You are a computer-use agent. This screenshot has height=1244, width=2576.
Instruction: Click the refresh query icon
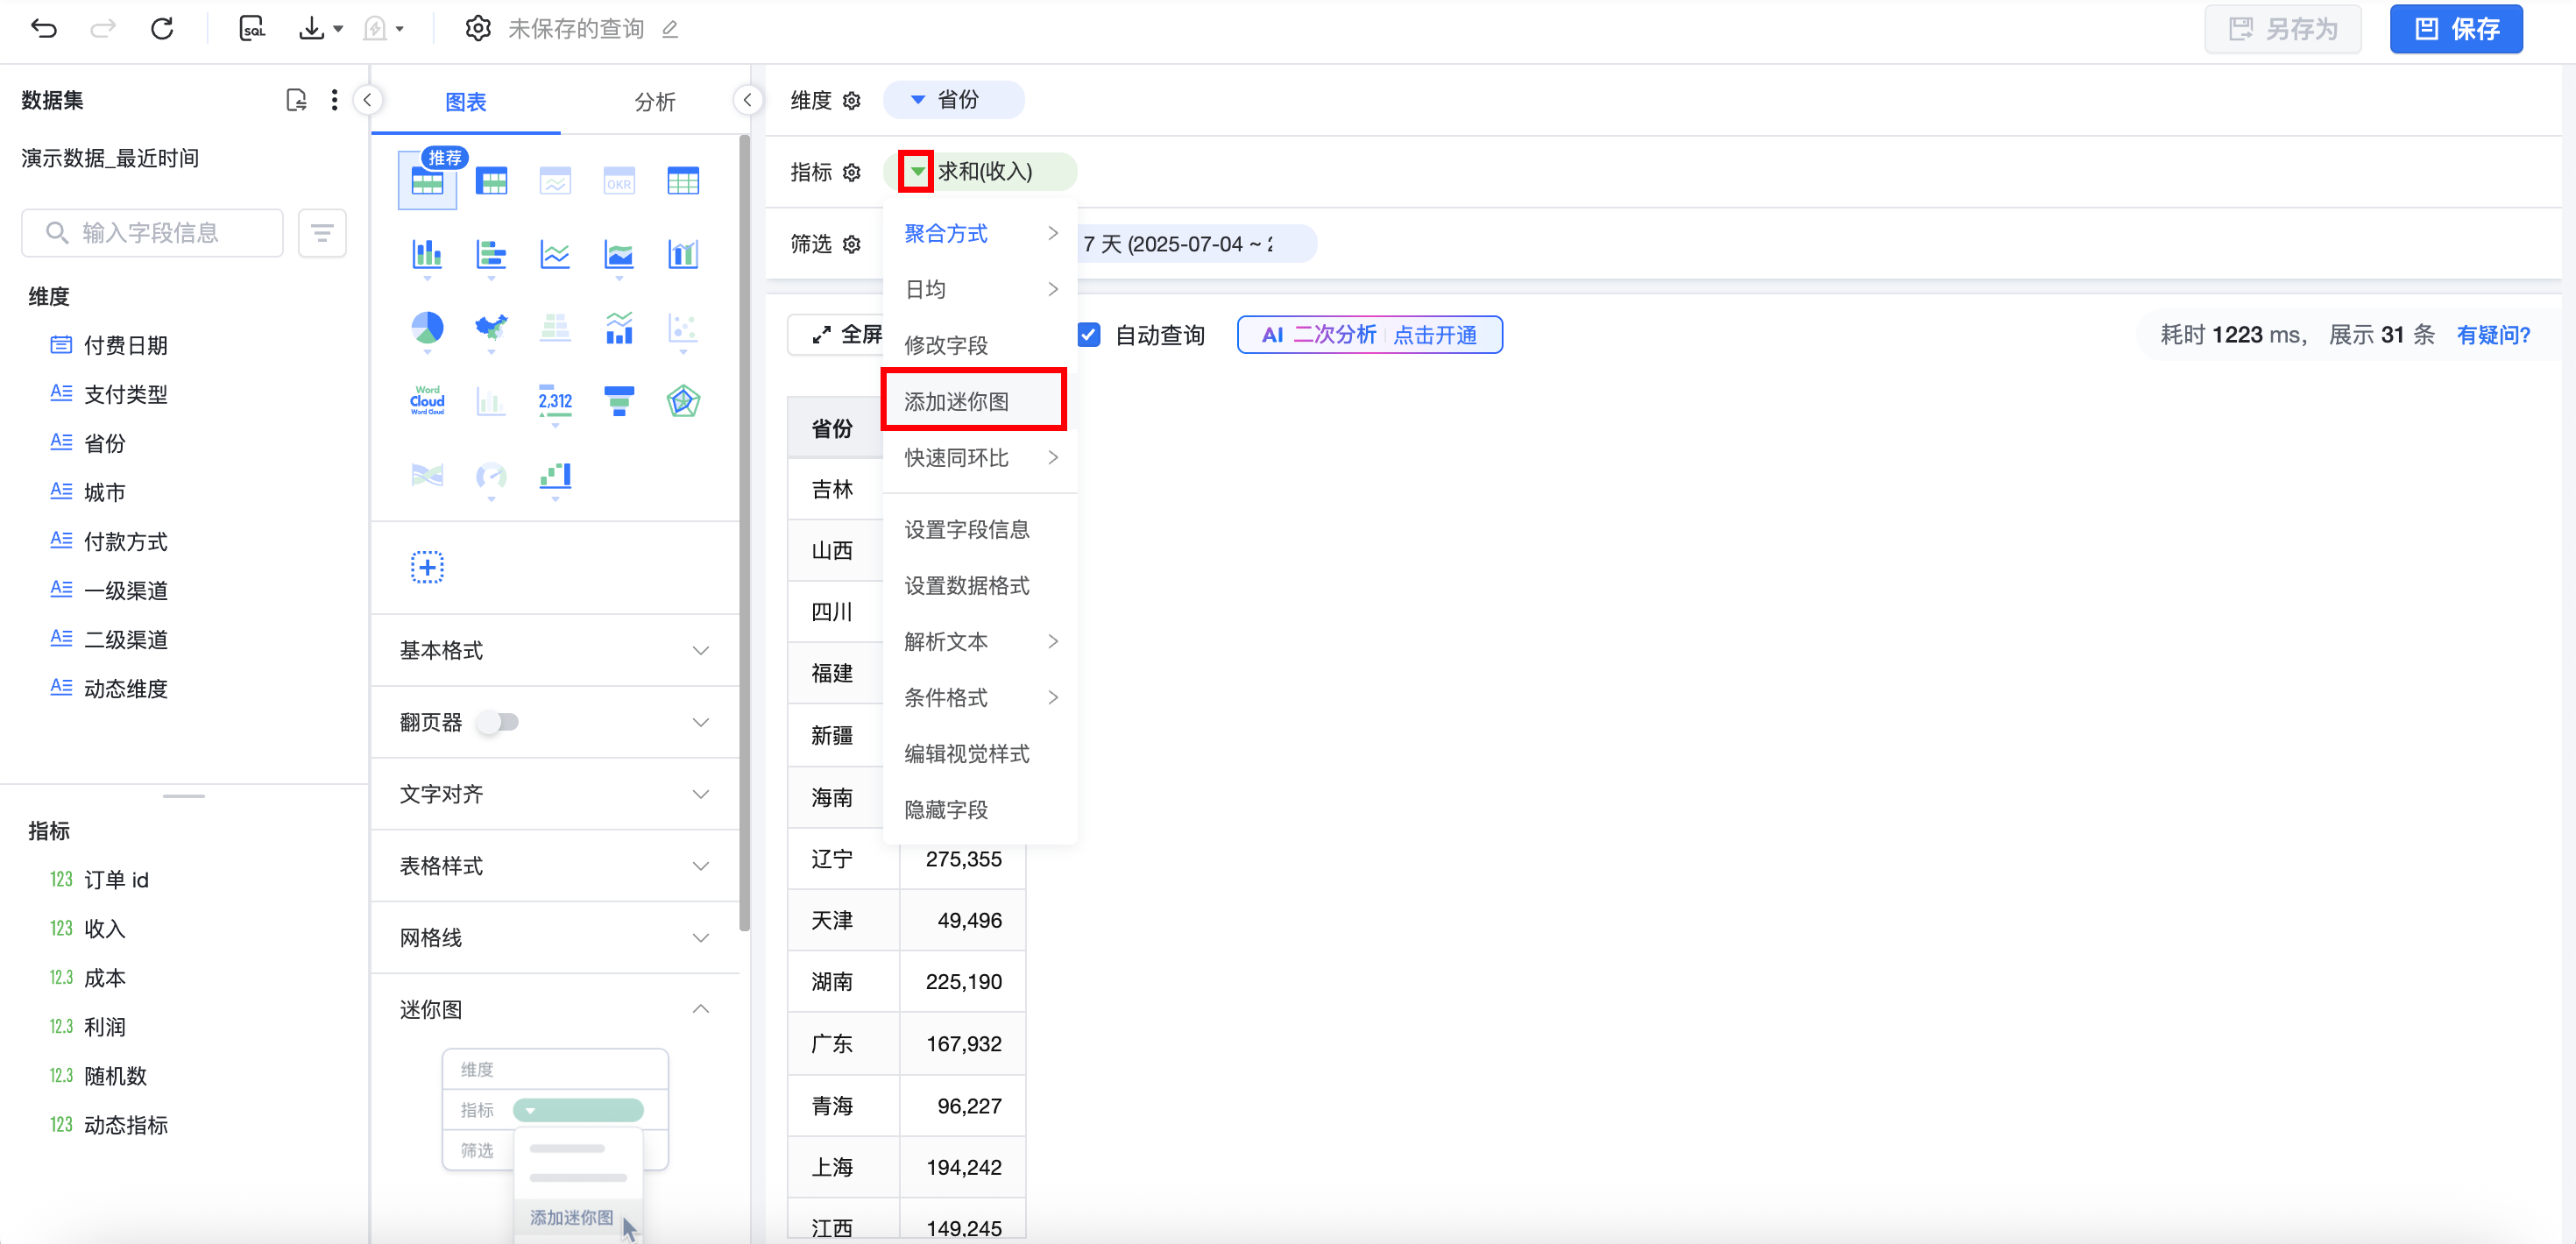pos(162,28)
